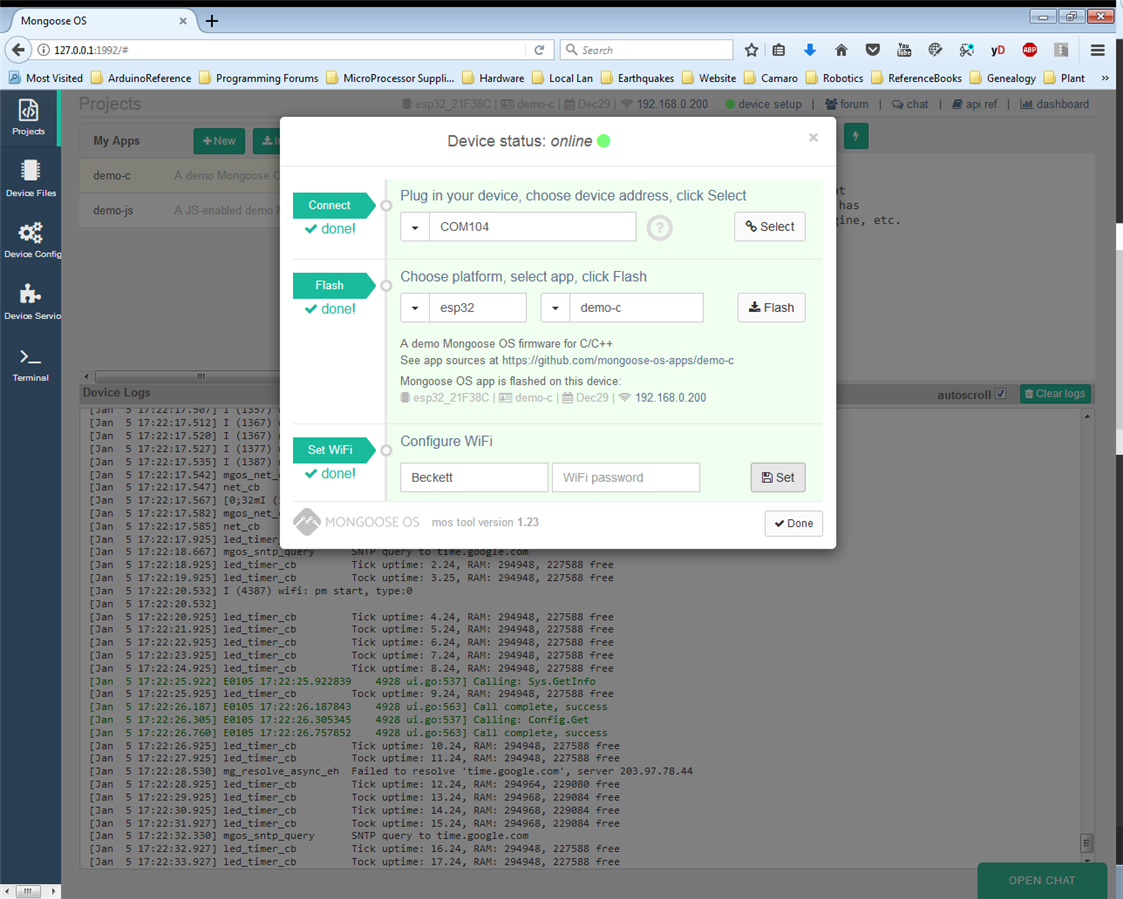The image size is (1123, 899).
Task: Open Device Files in sidebar
Action: click(x=30, y=178)
